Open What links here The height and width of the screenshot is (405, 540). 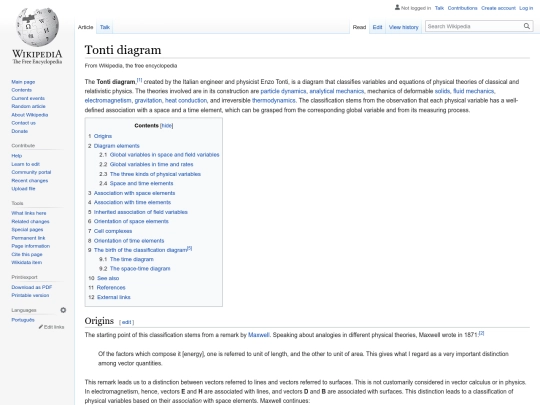click(x=29, y=213)
